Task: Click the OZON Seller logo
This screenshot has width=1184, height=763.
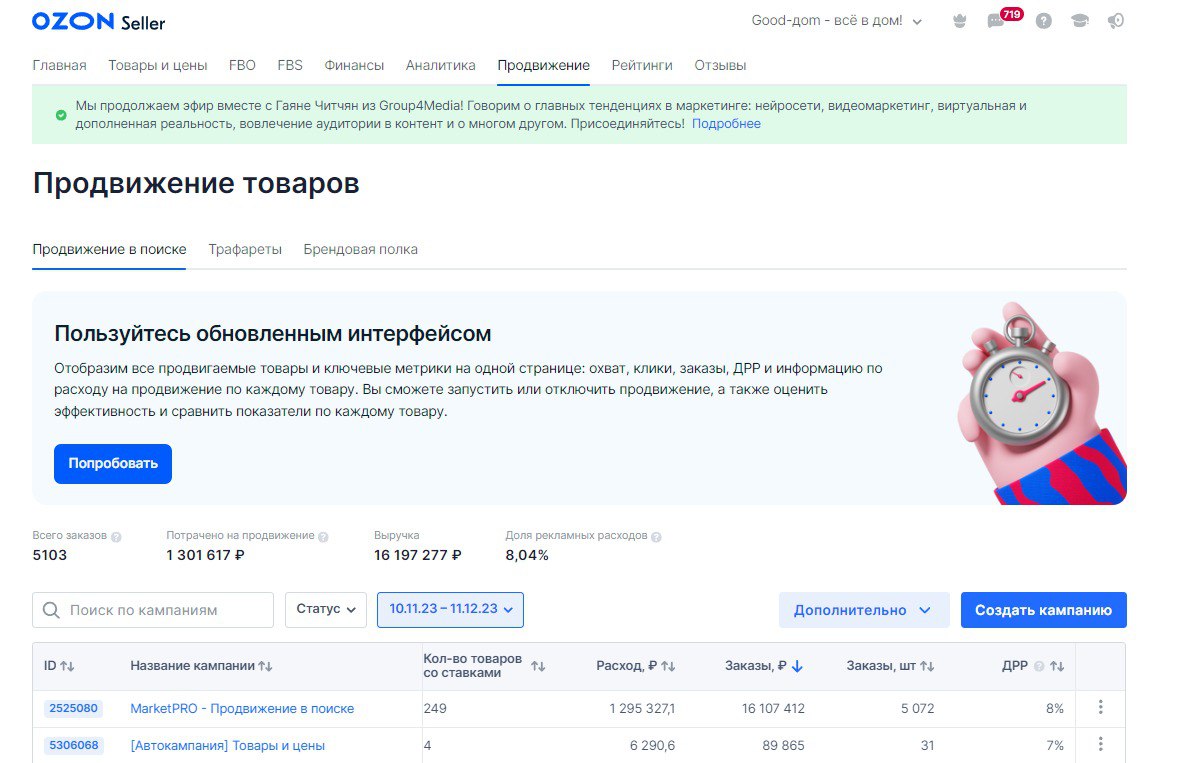Action: point(98,21)
